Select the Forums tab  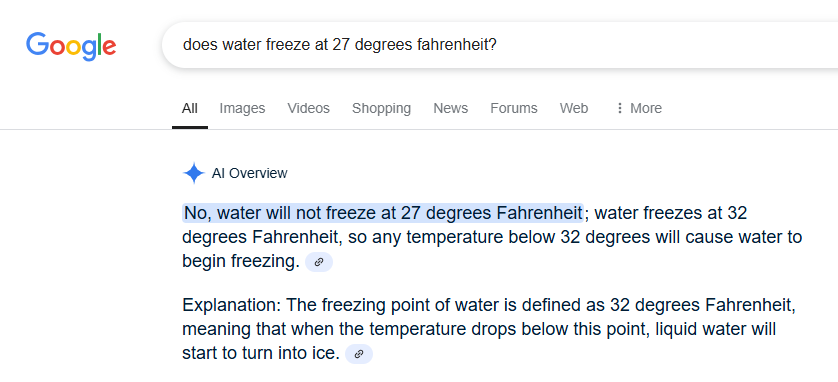[x=514, y=108]
